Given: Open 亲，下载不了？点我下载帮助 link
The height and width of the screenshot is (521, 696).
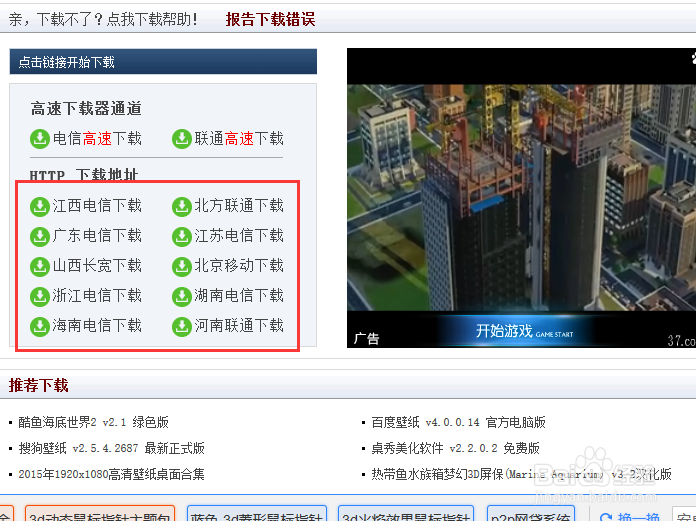Looking at the screenshot, I should (103, 19).
